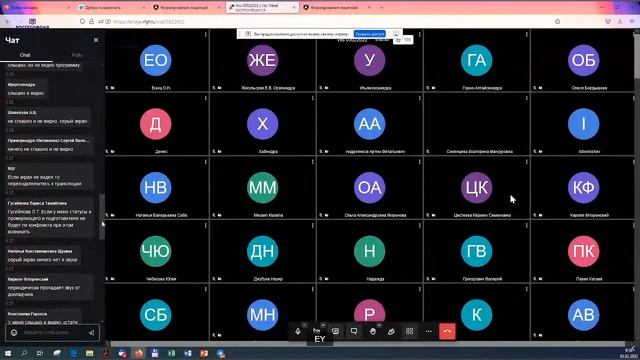640x360 pixels.
Task: Click the video grid vertical scrollbar
Action: point(637,57)
